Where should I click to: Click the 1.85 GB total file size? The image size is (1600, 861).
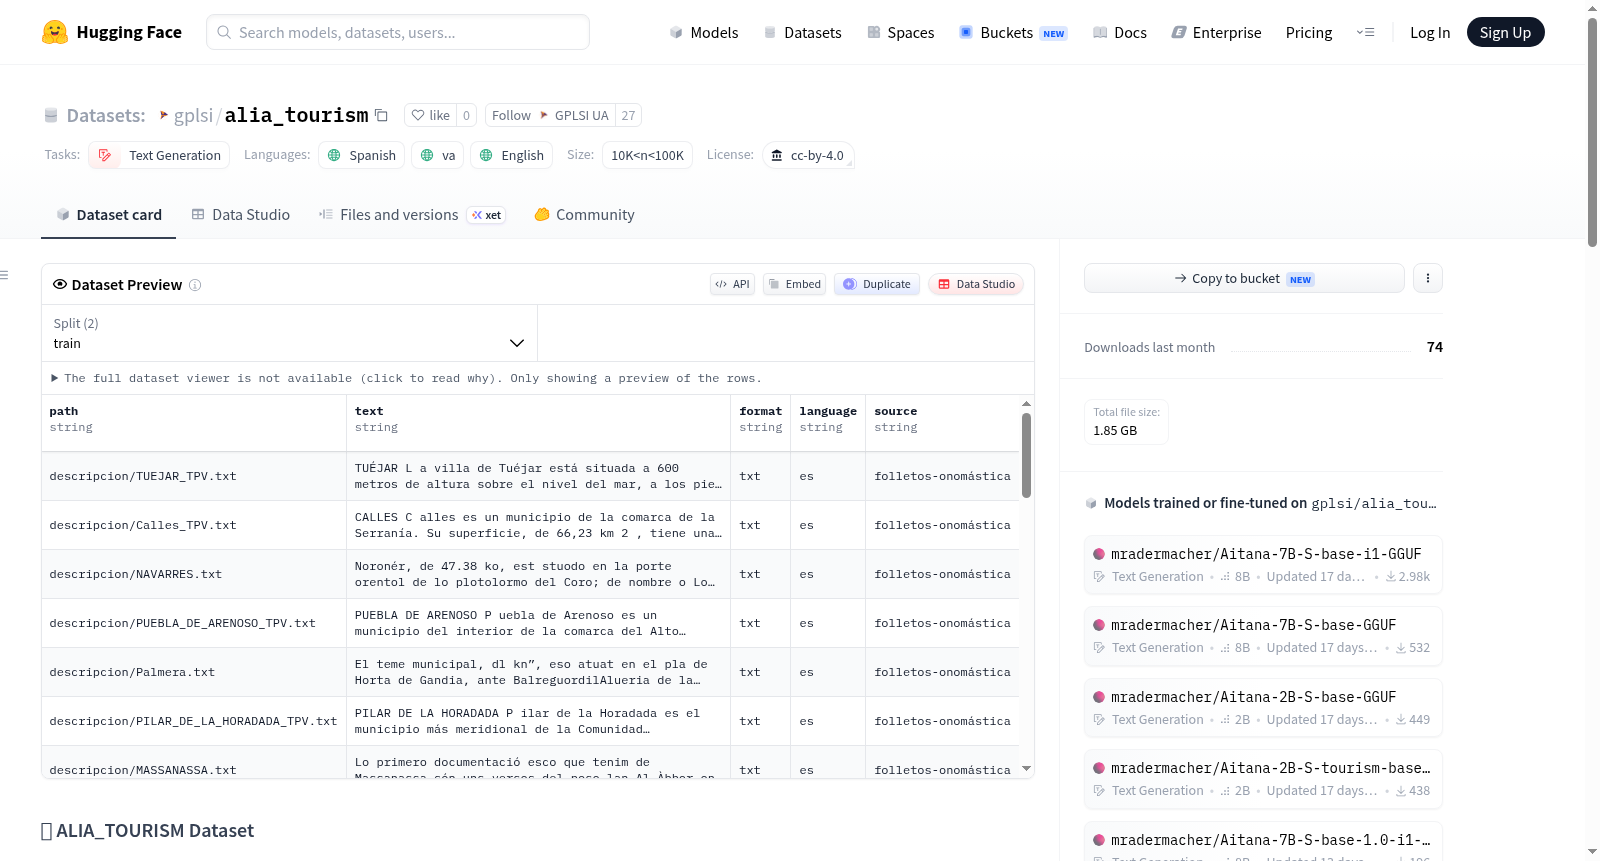click(x=1115, y=431)
